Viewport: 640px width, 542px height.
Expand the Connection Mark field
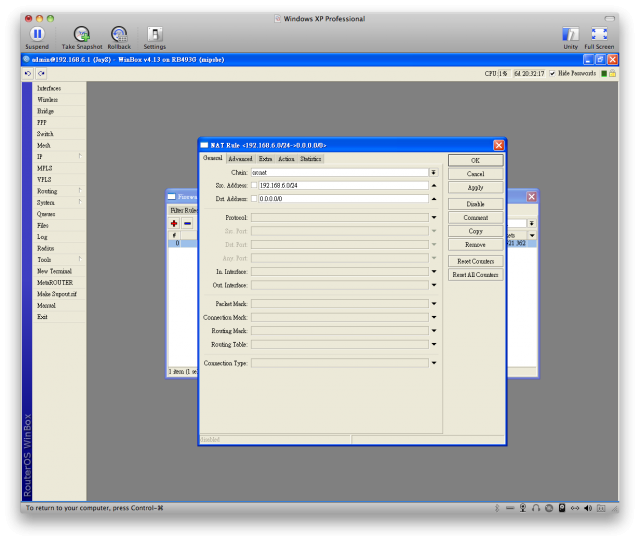pyautogui.click(x=434, y=317)
